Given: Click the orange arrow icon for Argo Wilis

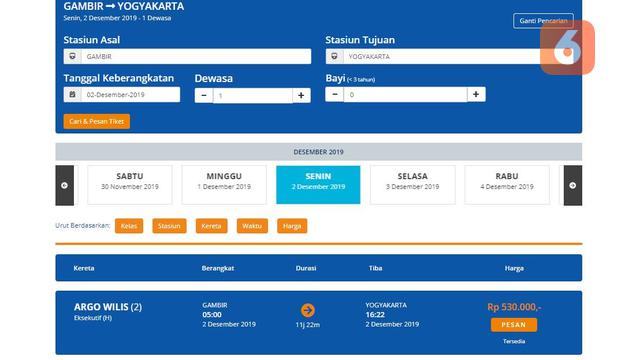Looking at the screenshot, I should click(308, 310).
